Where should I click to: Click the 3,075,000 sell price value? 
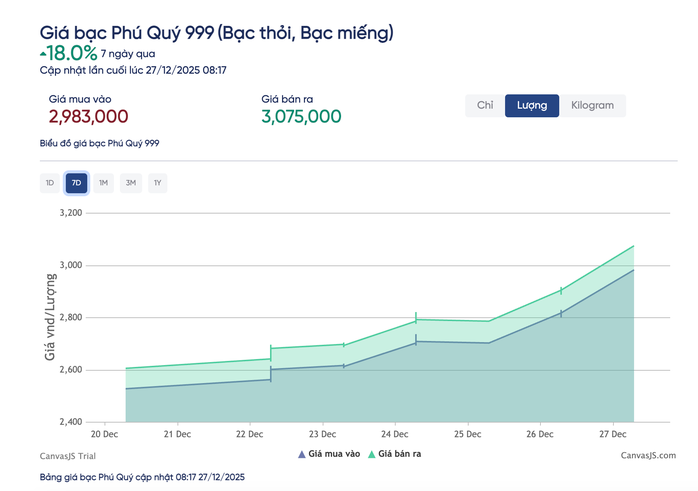point(301,117)
